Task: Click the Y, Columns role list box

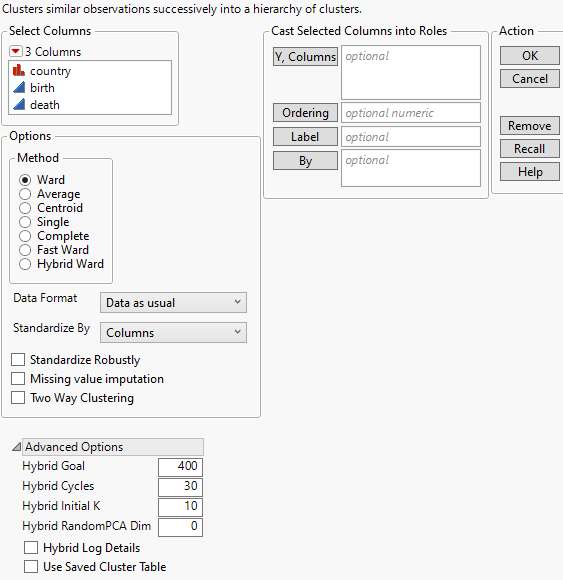Action: coord(411,72)
